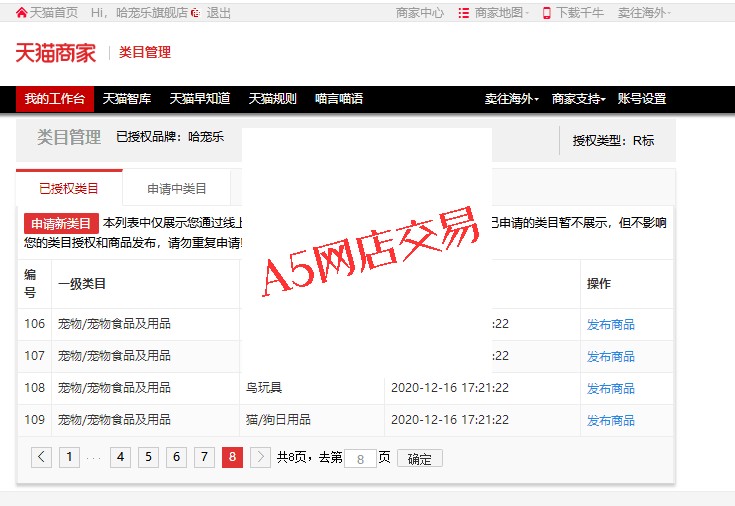
Task: Click 发布商品 for row 107
Action: [610, 356]
